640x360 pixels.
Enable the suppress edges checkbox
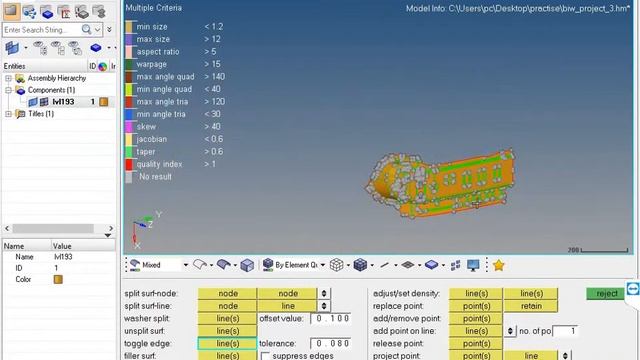[265, 356]
